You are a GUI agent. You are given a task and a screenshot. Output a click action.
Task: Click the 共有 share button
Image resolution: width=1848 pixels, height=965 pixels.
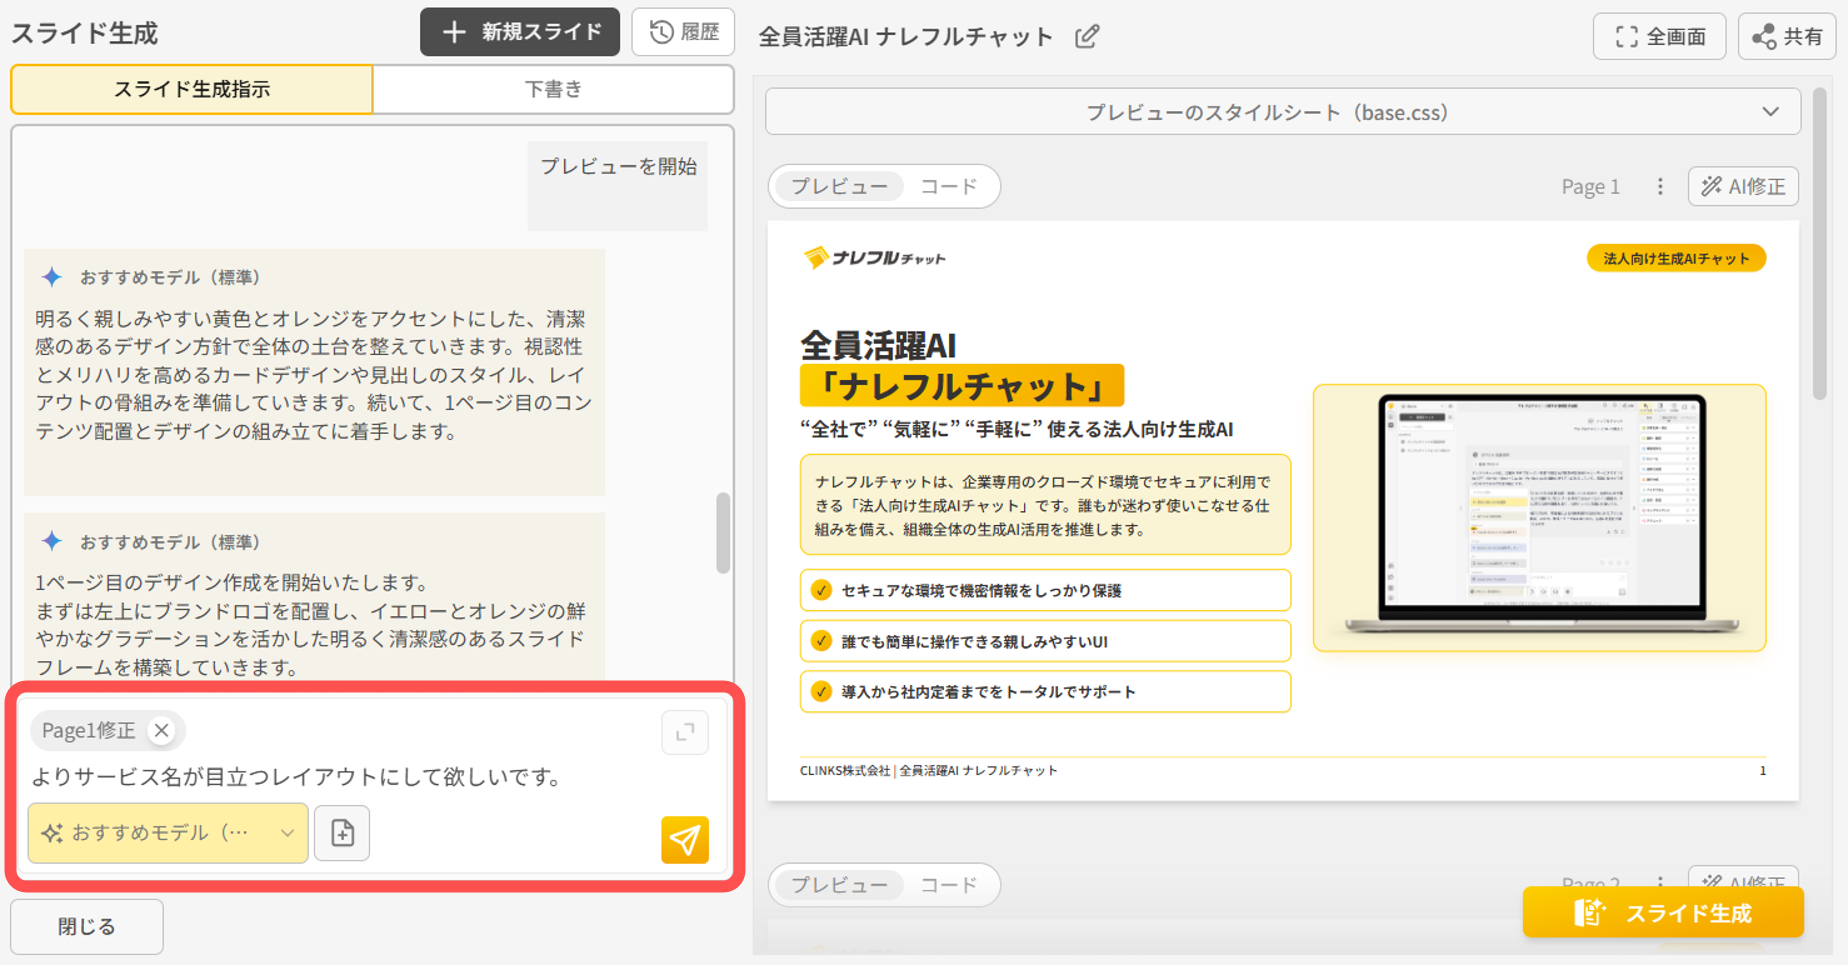[1787, 37]
